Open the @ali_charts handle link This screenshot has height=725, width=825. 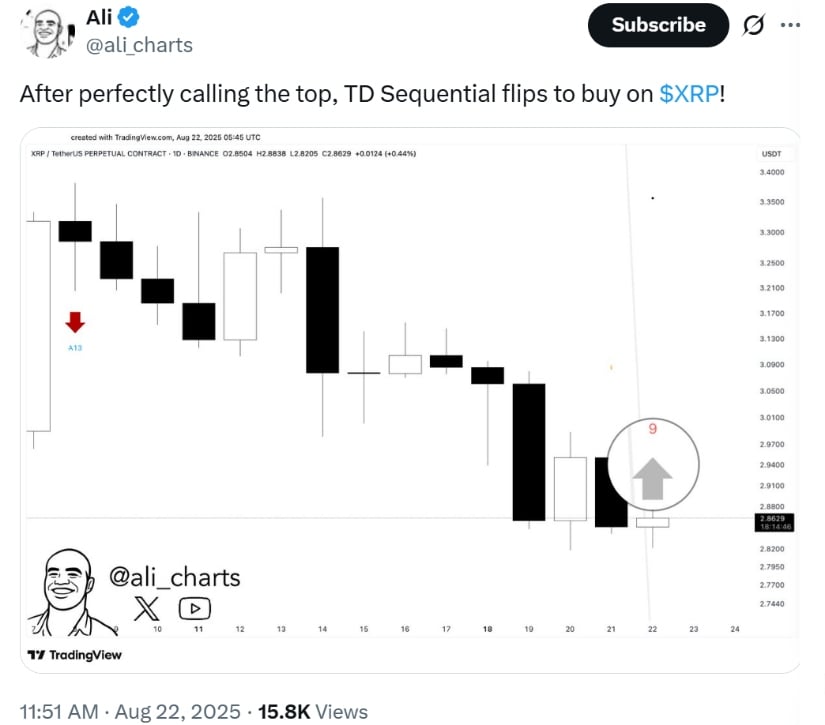click(x=139, y=45)
